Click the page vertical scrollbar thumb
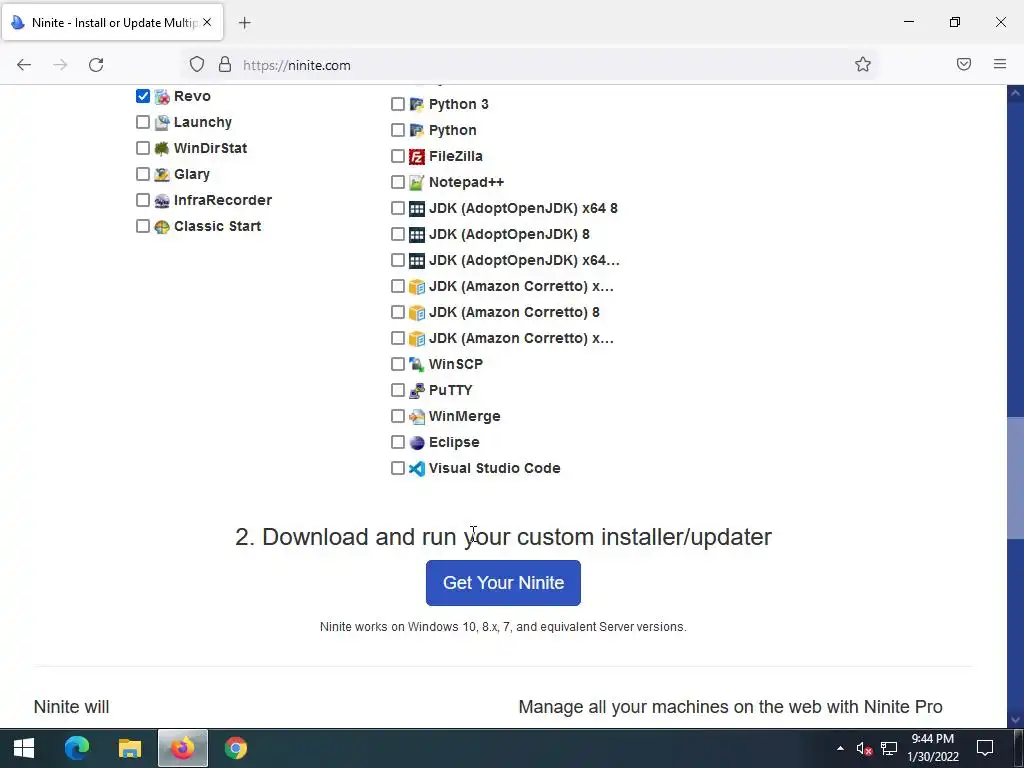The width and height of the screenshot is (1024, 768). (x=1015, y=478)
